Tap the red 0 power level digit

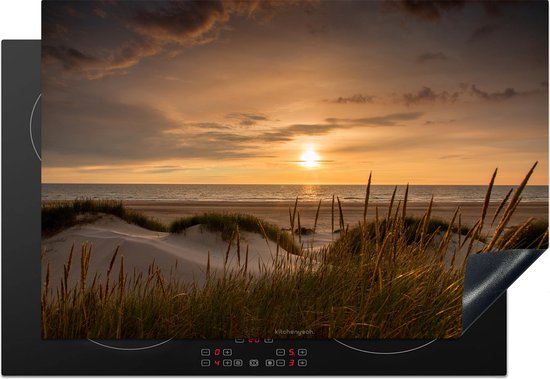tap(217, 352)
